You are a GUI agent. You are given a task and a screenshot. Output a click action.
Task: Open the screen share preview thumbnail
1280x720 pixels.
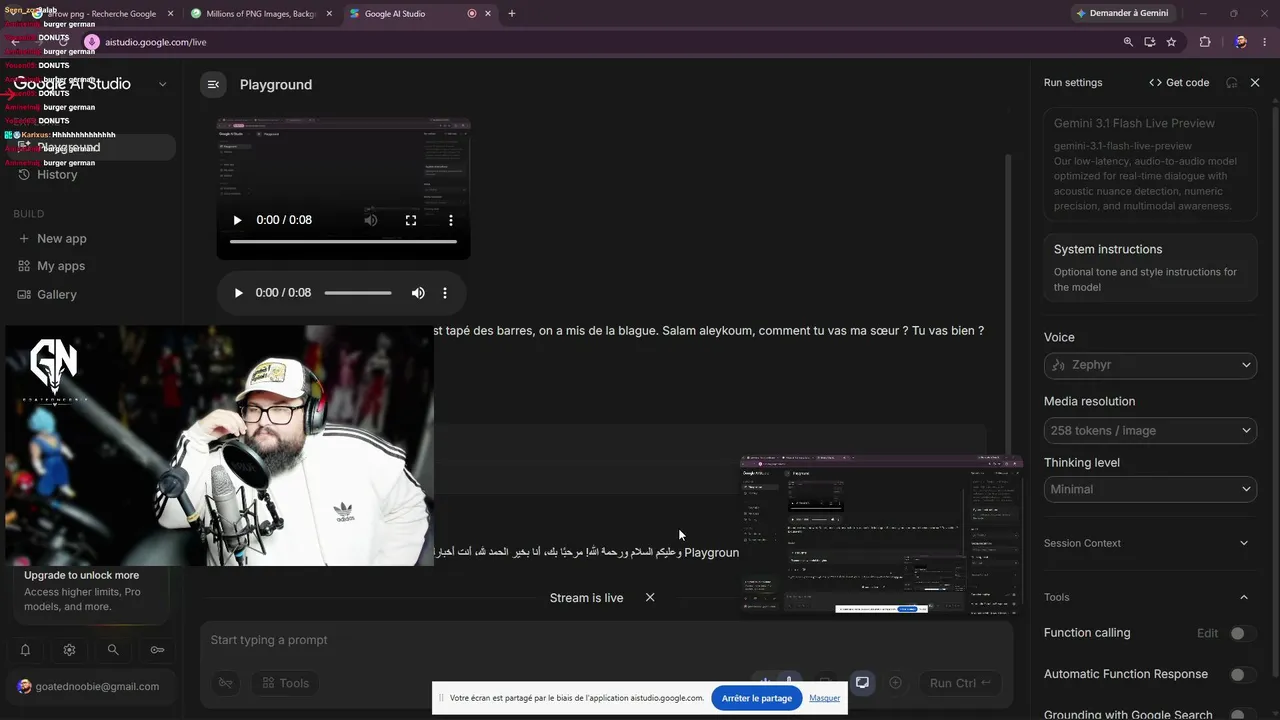(881, 533)
